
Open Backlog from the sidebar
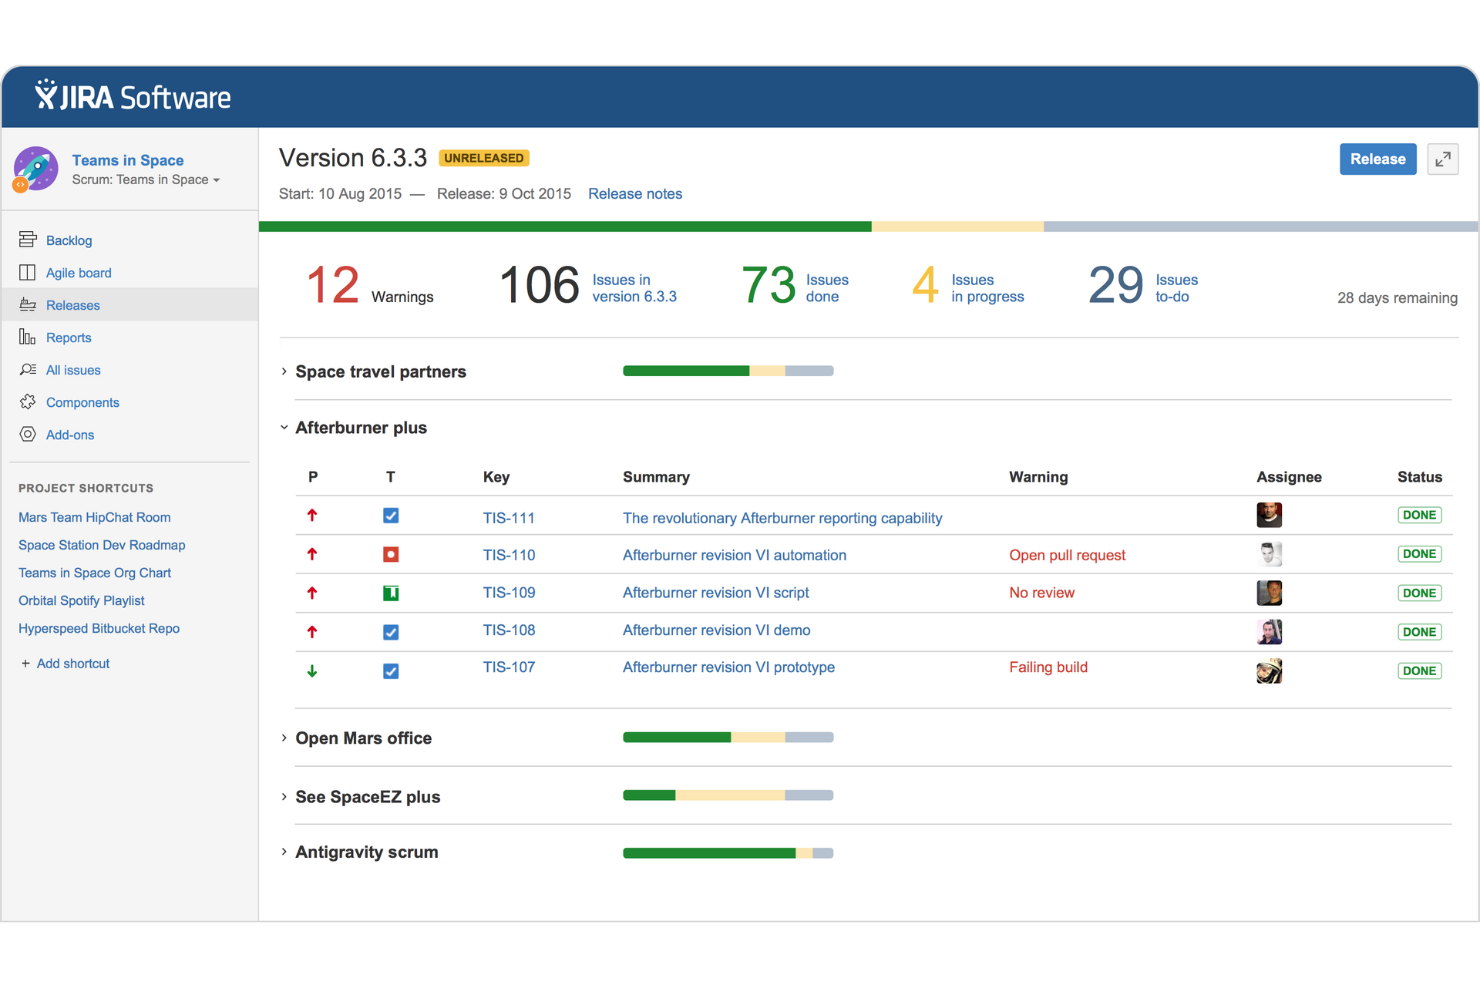pyautogui.click(x=69, y=240)
